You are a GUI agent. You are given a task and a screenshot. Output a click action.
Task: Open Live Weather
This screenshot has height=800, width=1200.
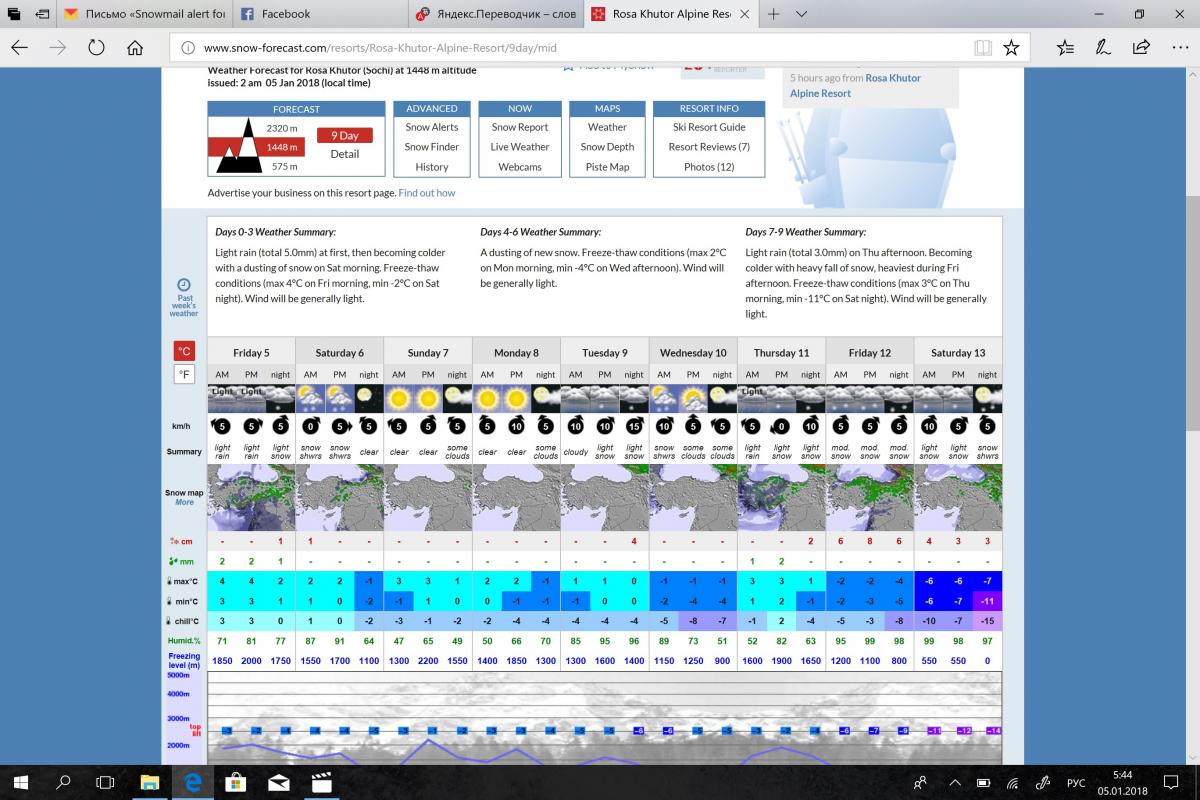[520, 147]
